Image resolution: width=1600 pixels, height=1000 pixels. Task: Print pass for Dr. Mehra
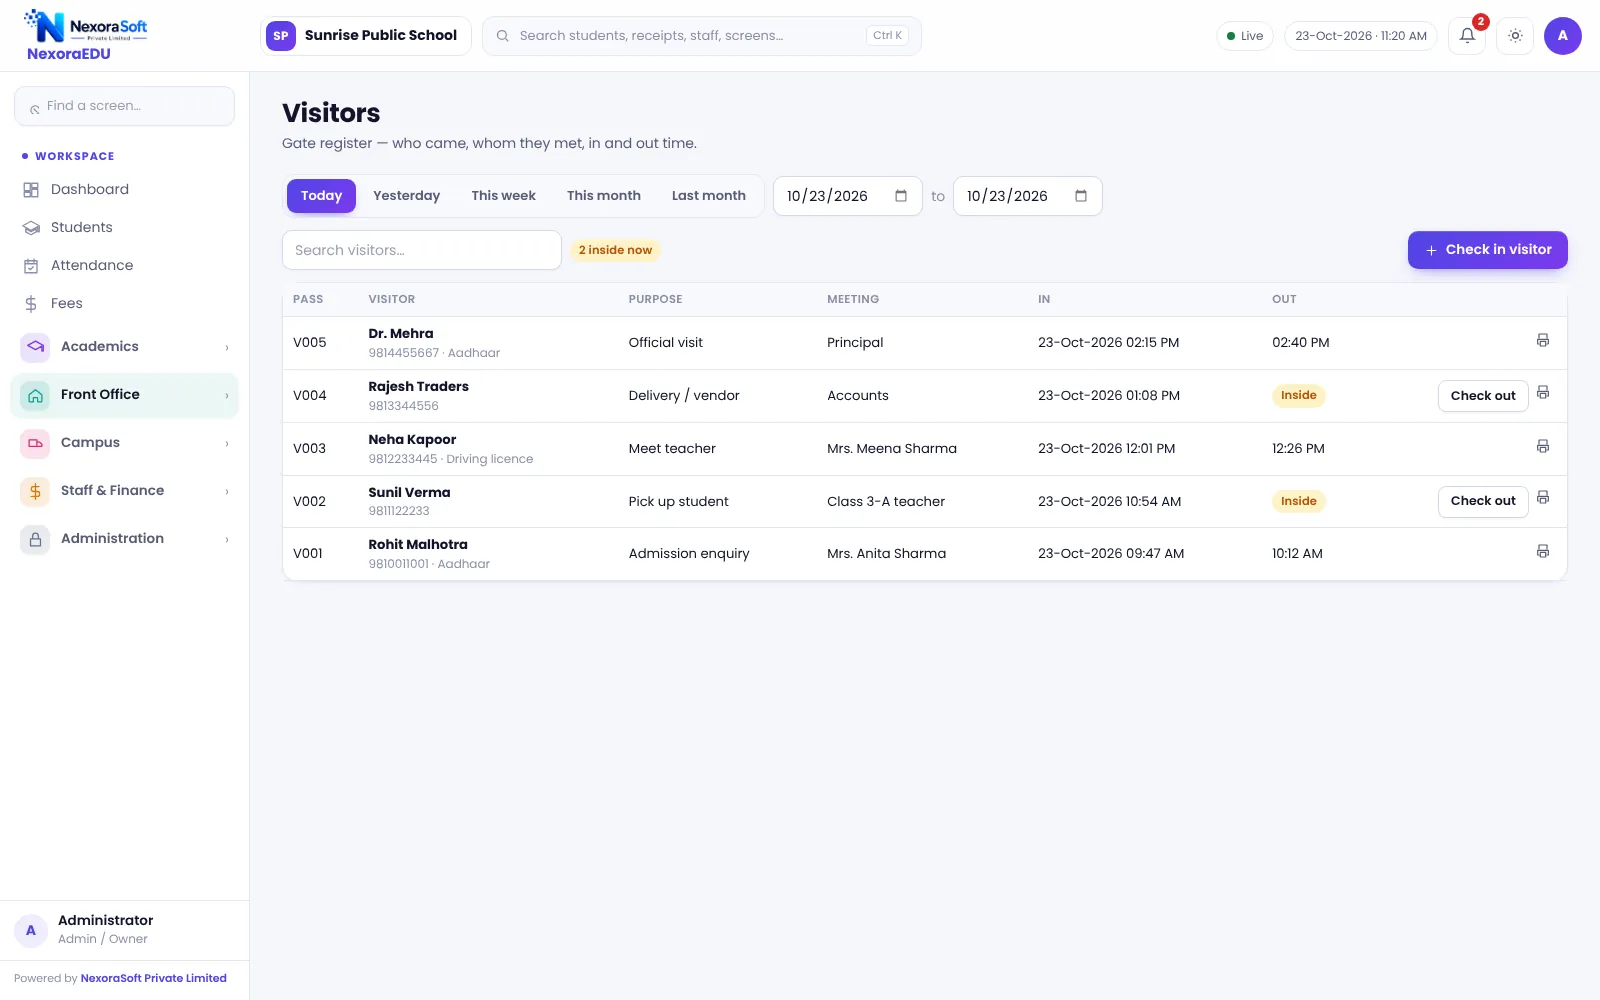click(x=1543, y=341)
